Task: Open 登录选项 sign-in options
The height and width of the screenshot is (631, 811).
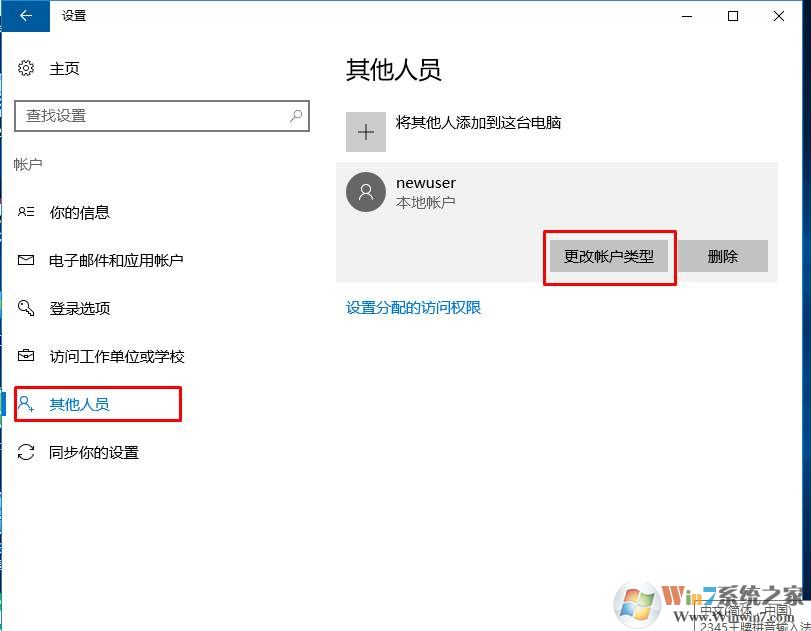Action: tap(80, 308)
